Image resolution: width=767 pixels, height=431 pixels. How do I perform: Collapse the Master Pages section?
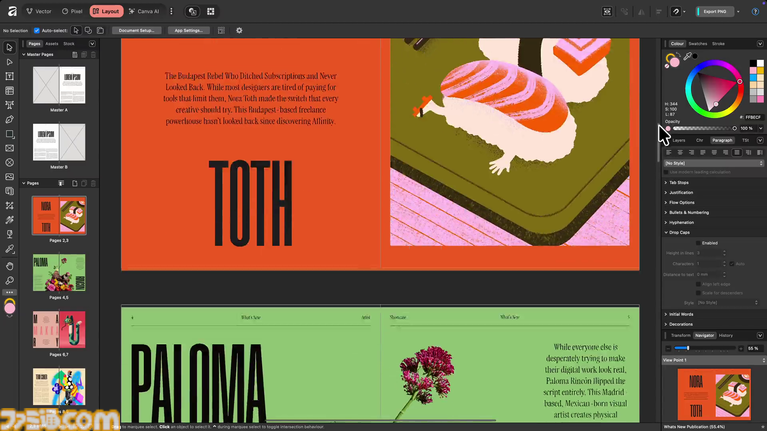(x=24, y=54)
